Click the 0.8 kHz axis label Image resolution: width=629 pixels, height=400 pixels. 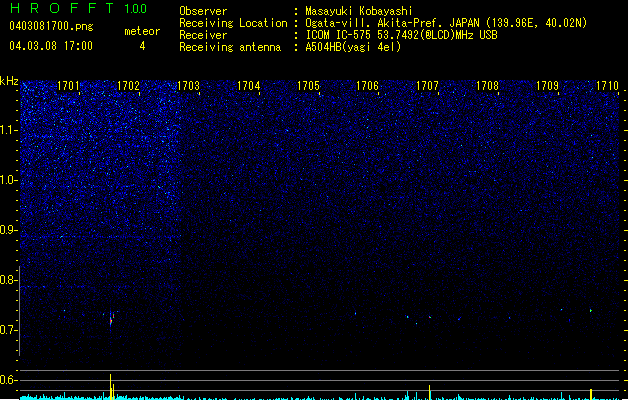click(x=9, y=280)
